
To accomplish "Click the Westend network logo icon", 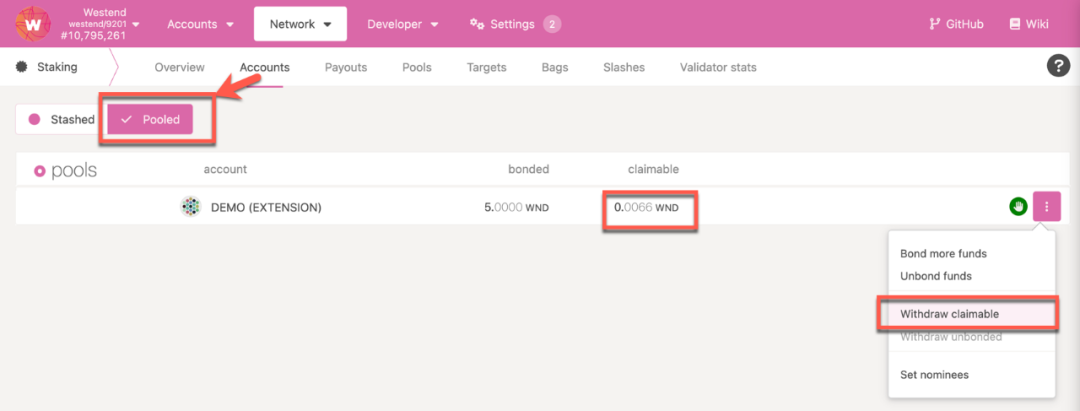I will (33, 24).
